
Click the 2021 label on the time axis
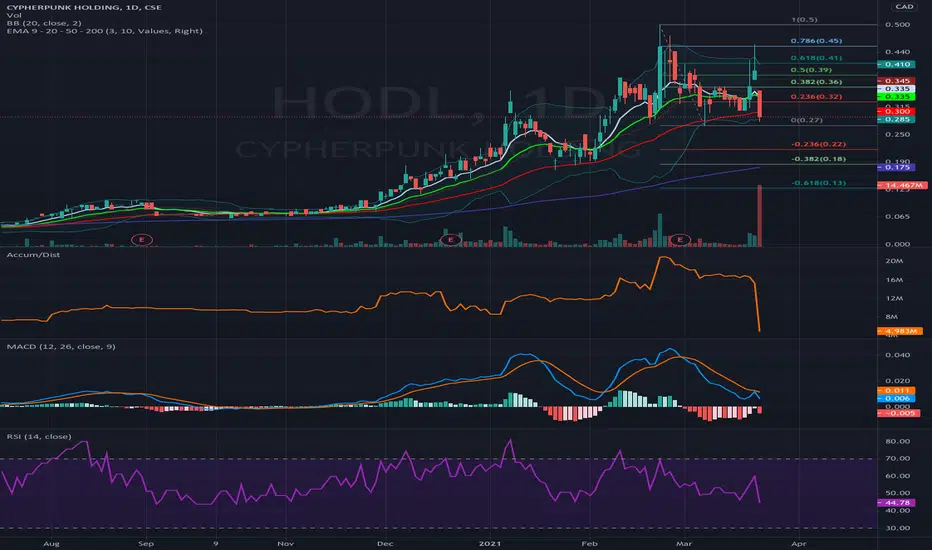pyautogui.click(x=490, y=543)
